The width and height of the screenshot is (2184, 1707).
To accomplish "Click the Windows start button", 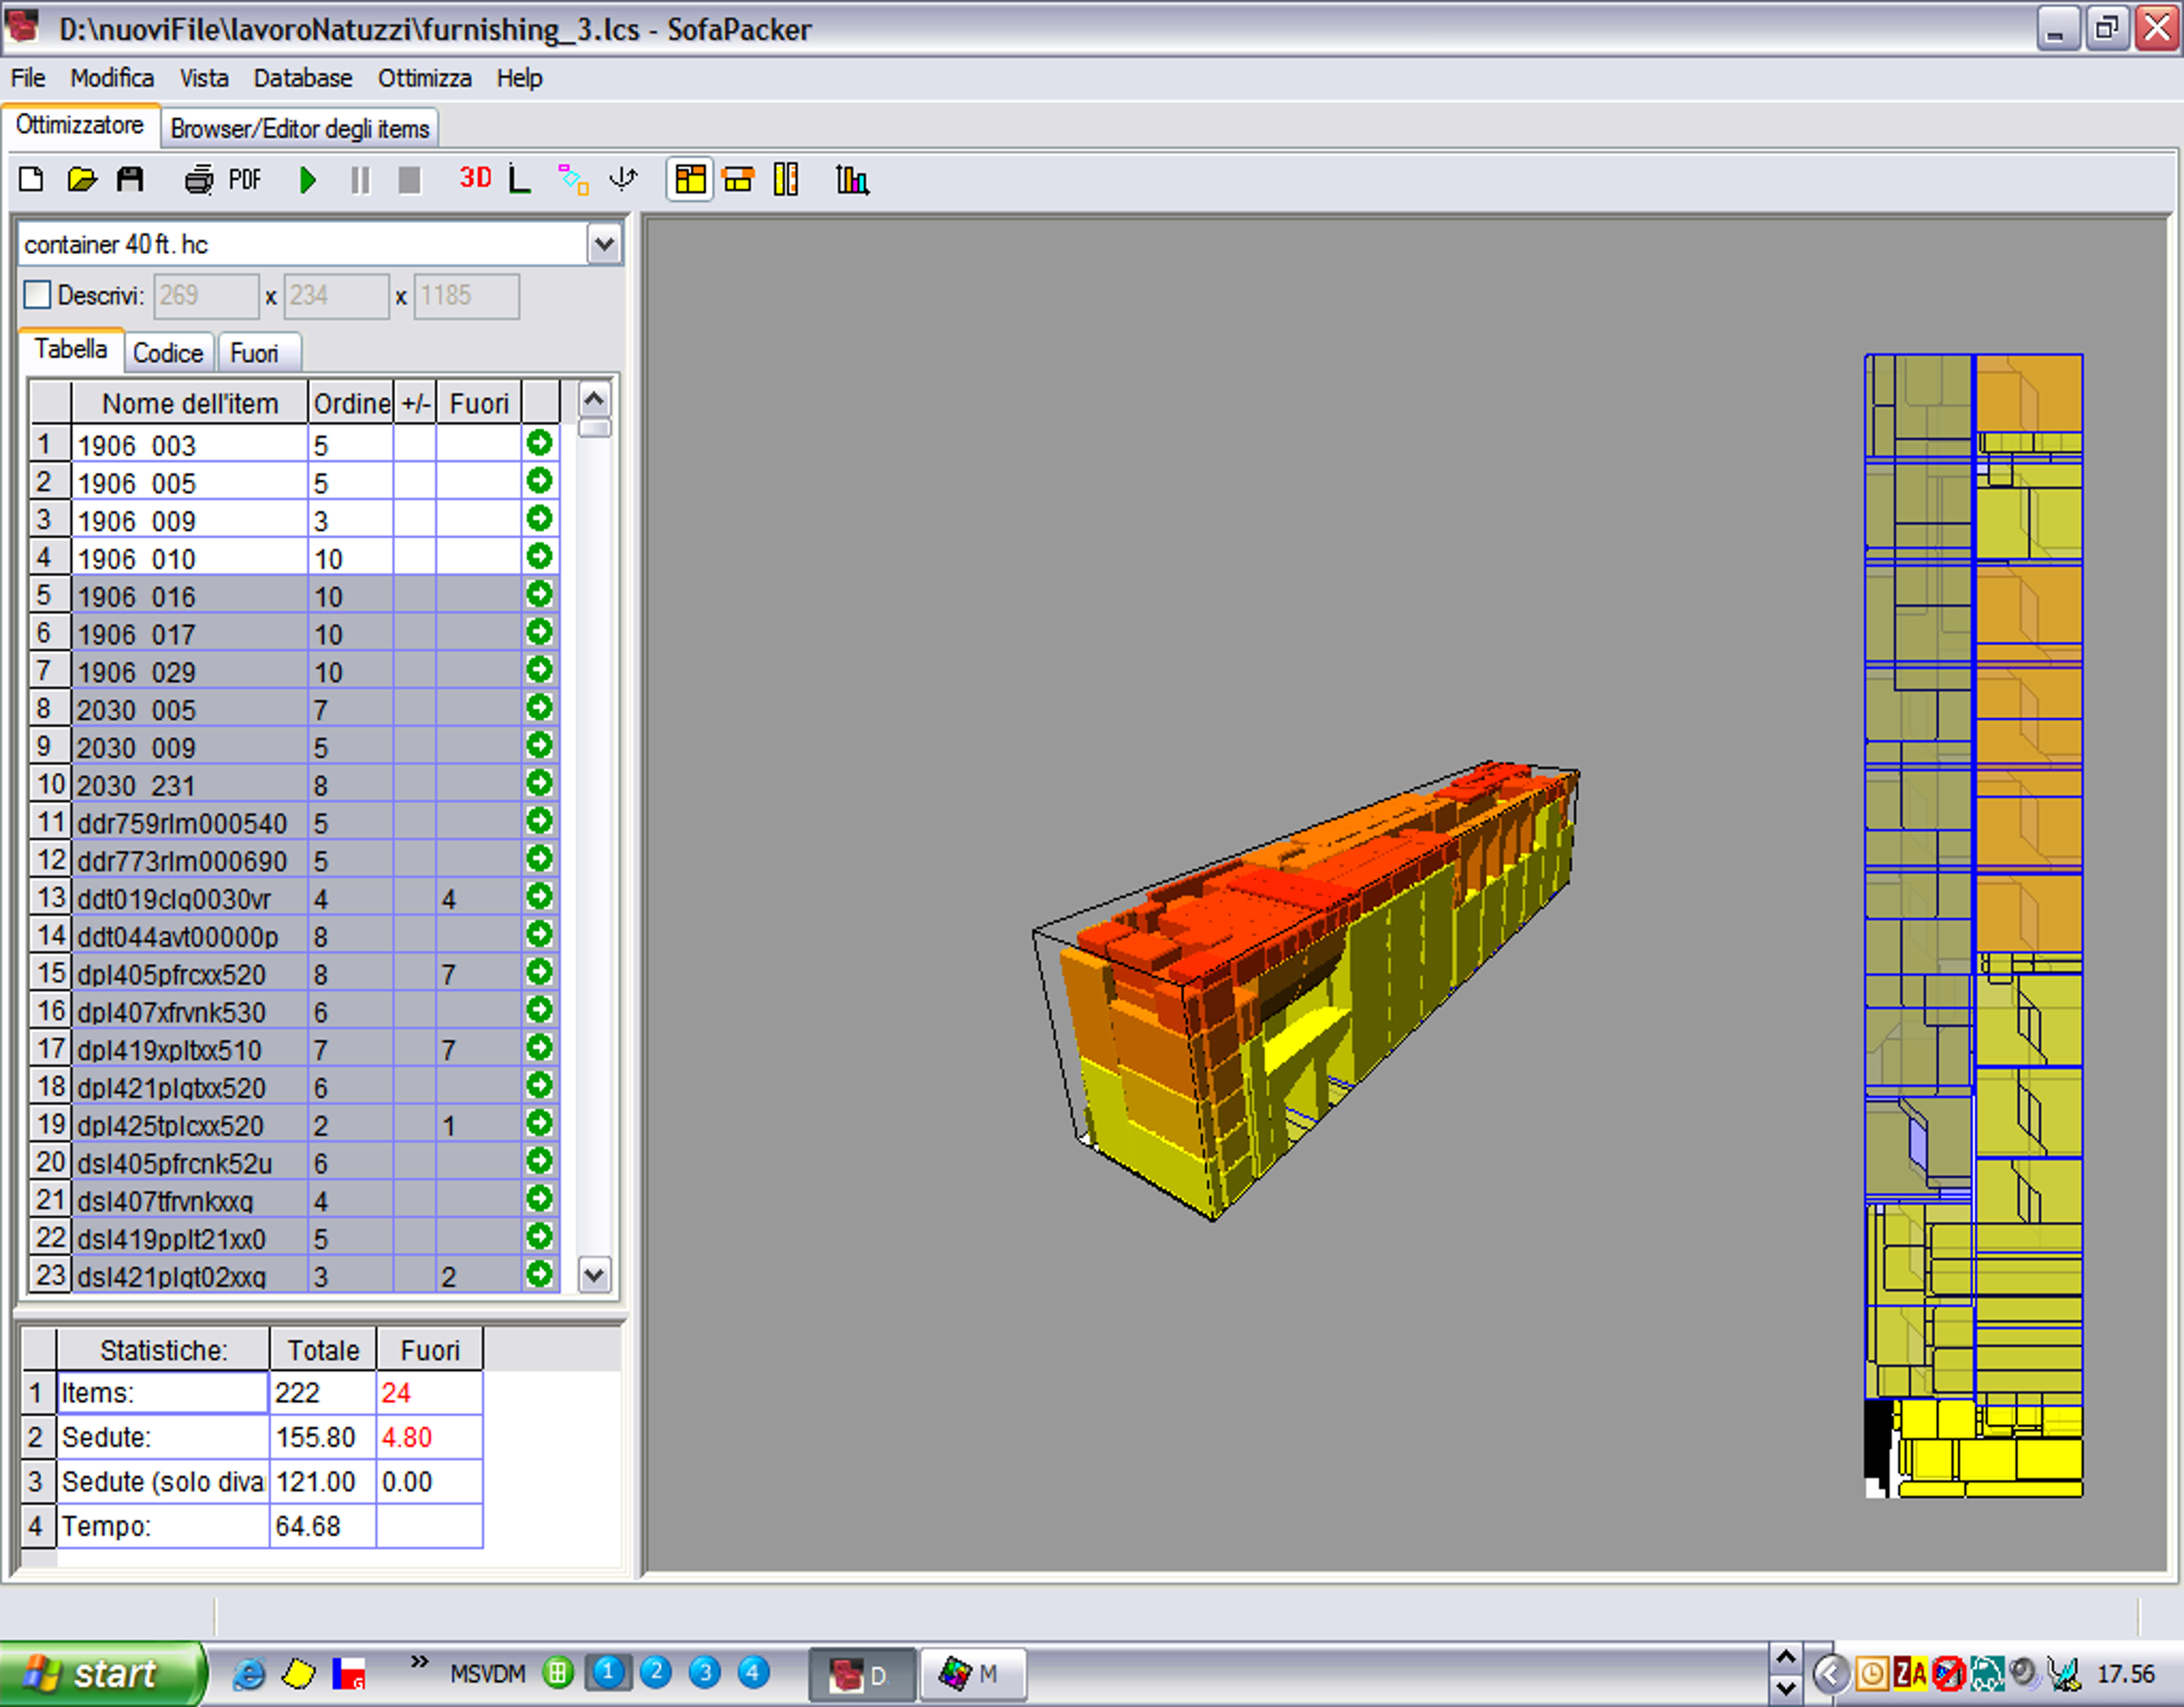I will tap(102, 1673).
